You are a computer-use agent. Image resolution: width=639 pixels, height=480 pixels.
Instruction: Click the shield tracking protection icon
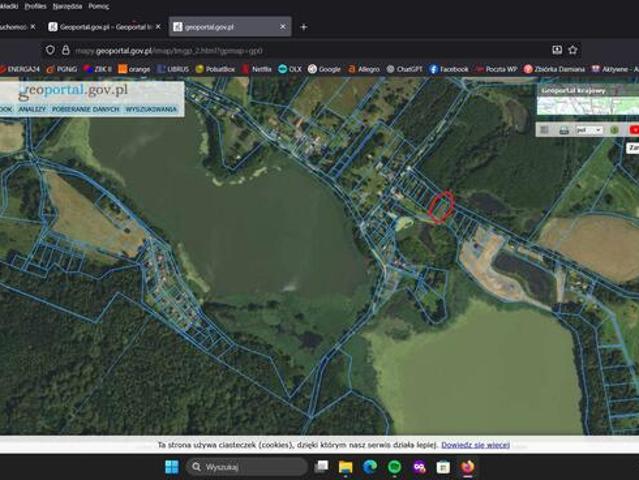coord(50,50)
